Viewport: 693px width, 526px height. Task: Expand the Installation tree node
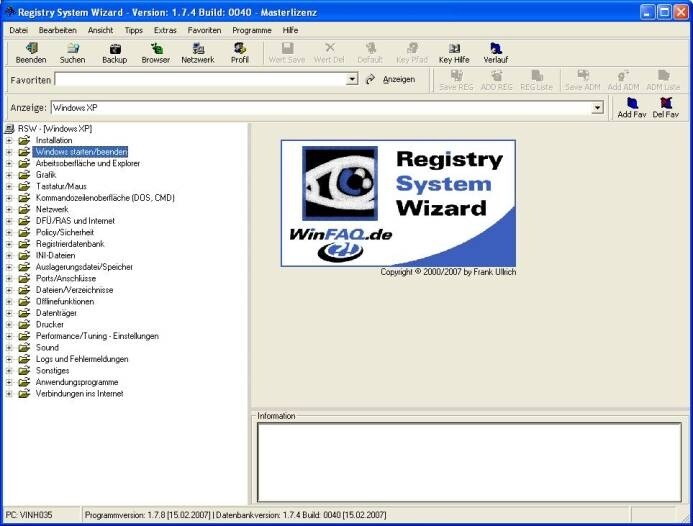[x=9, y=140]
